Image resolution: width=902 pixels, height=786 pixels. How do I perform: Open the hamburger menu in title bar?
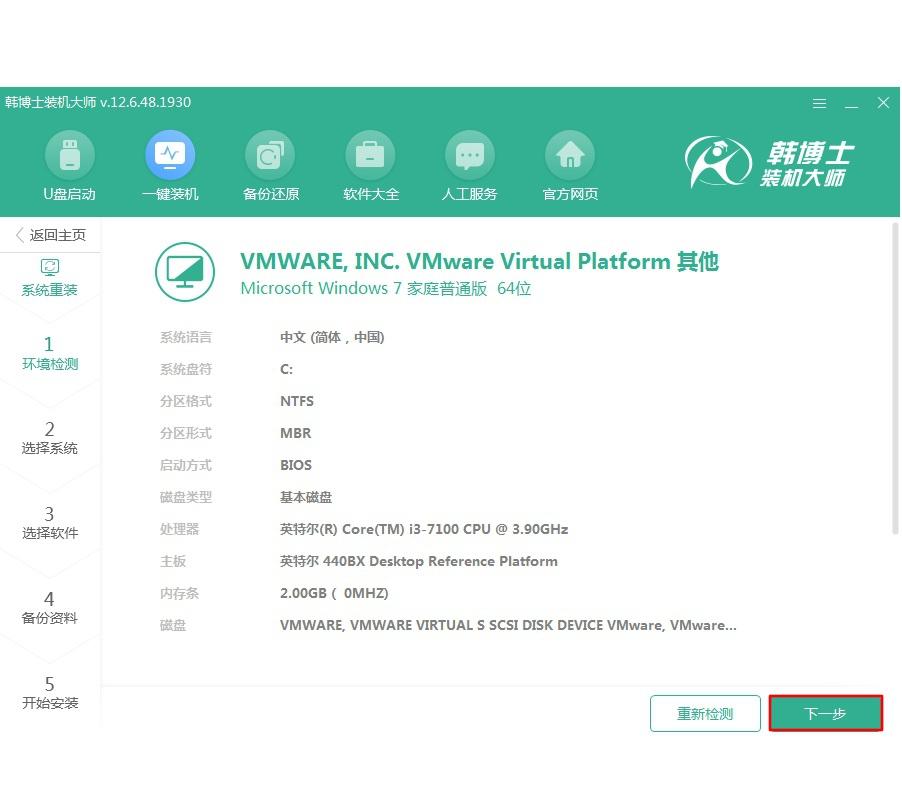819,103
